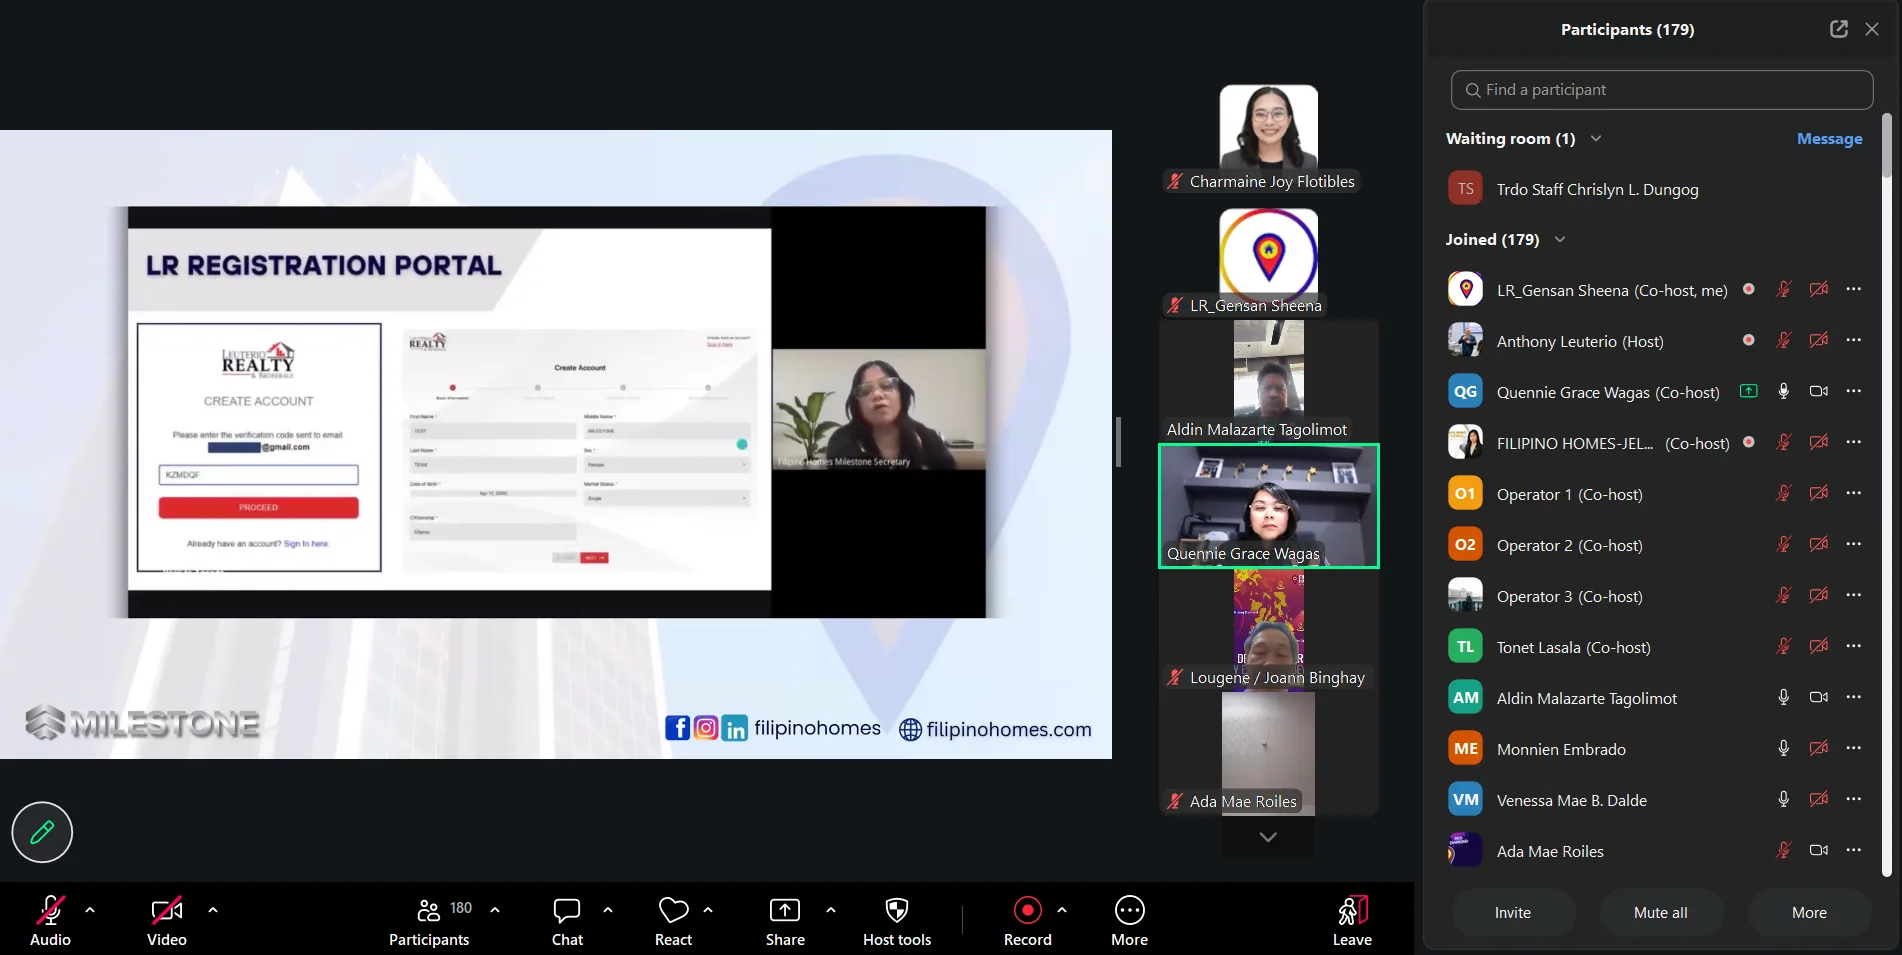Click muted mic icon for Operator 1
The height and width of the screenshot is (955, 1902).
[1783, 493]
